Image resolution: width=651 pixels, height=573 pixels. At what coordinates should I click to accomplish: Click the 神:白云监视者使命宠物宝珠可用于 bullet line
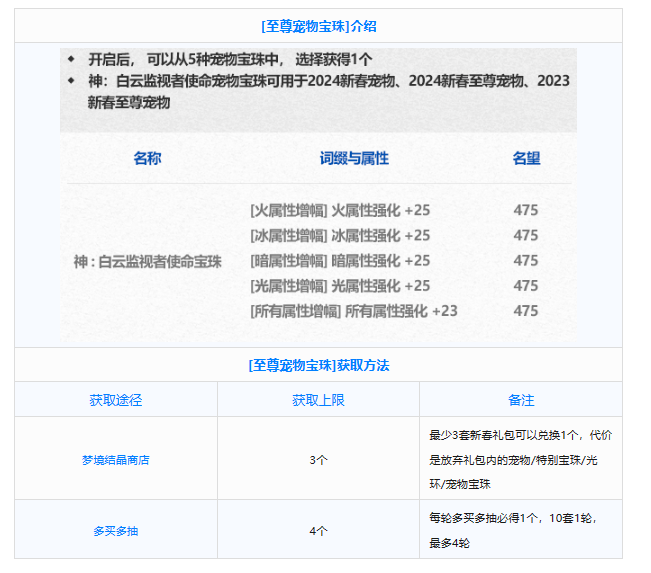coord(328,91)
